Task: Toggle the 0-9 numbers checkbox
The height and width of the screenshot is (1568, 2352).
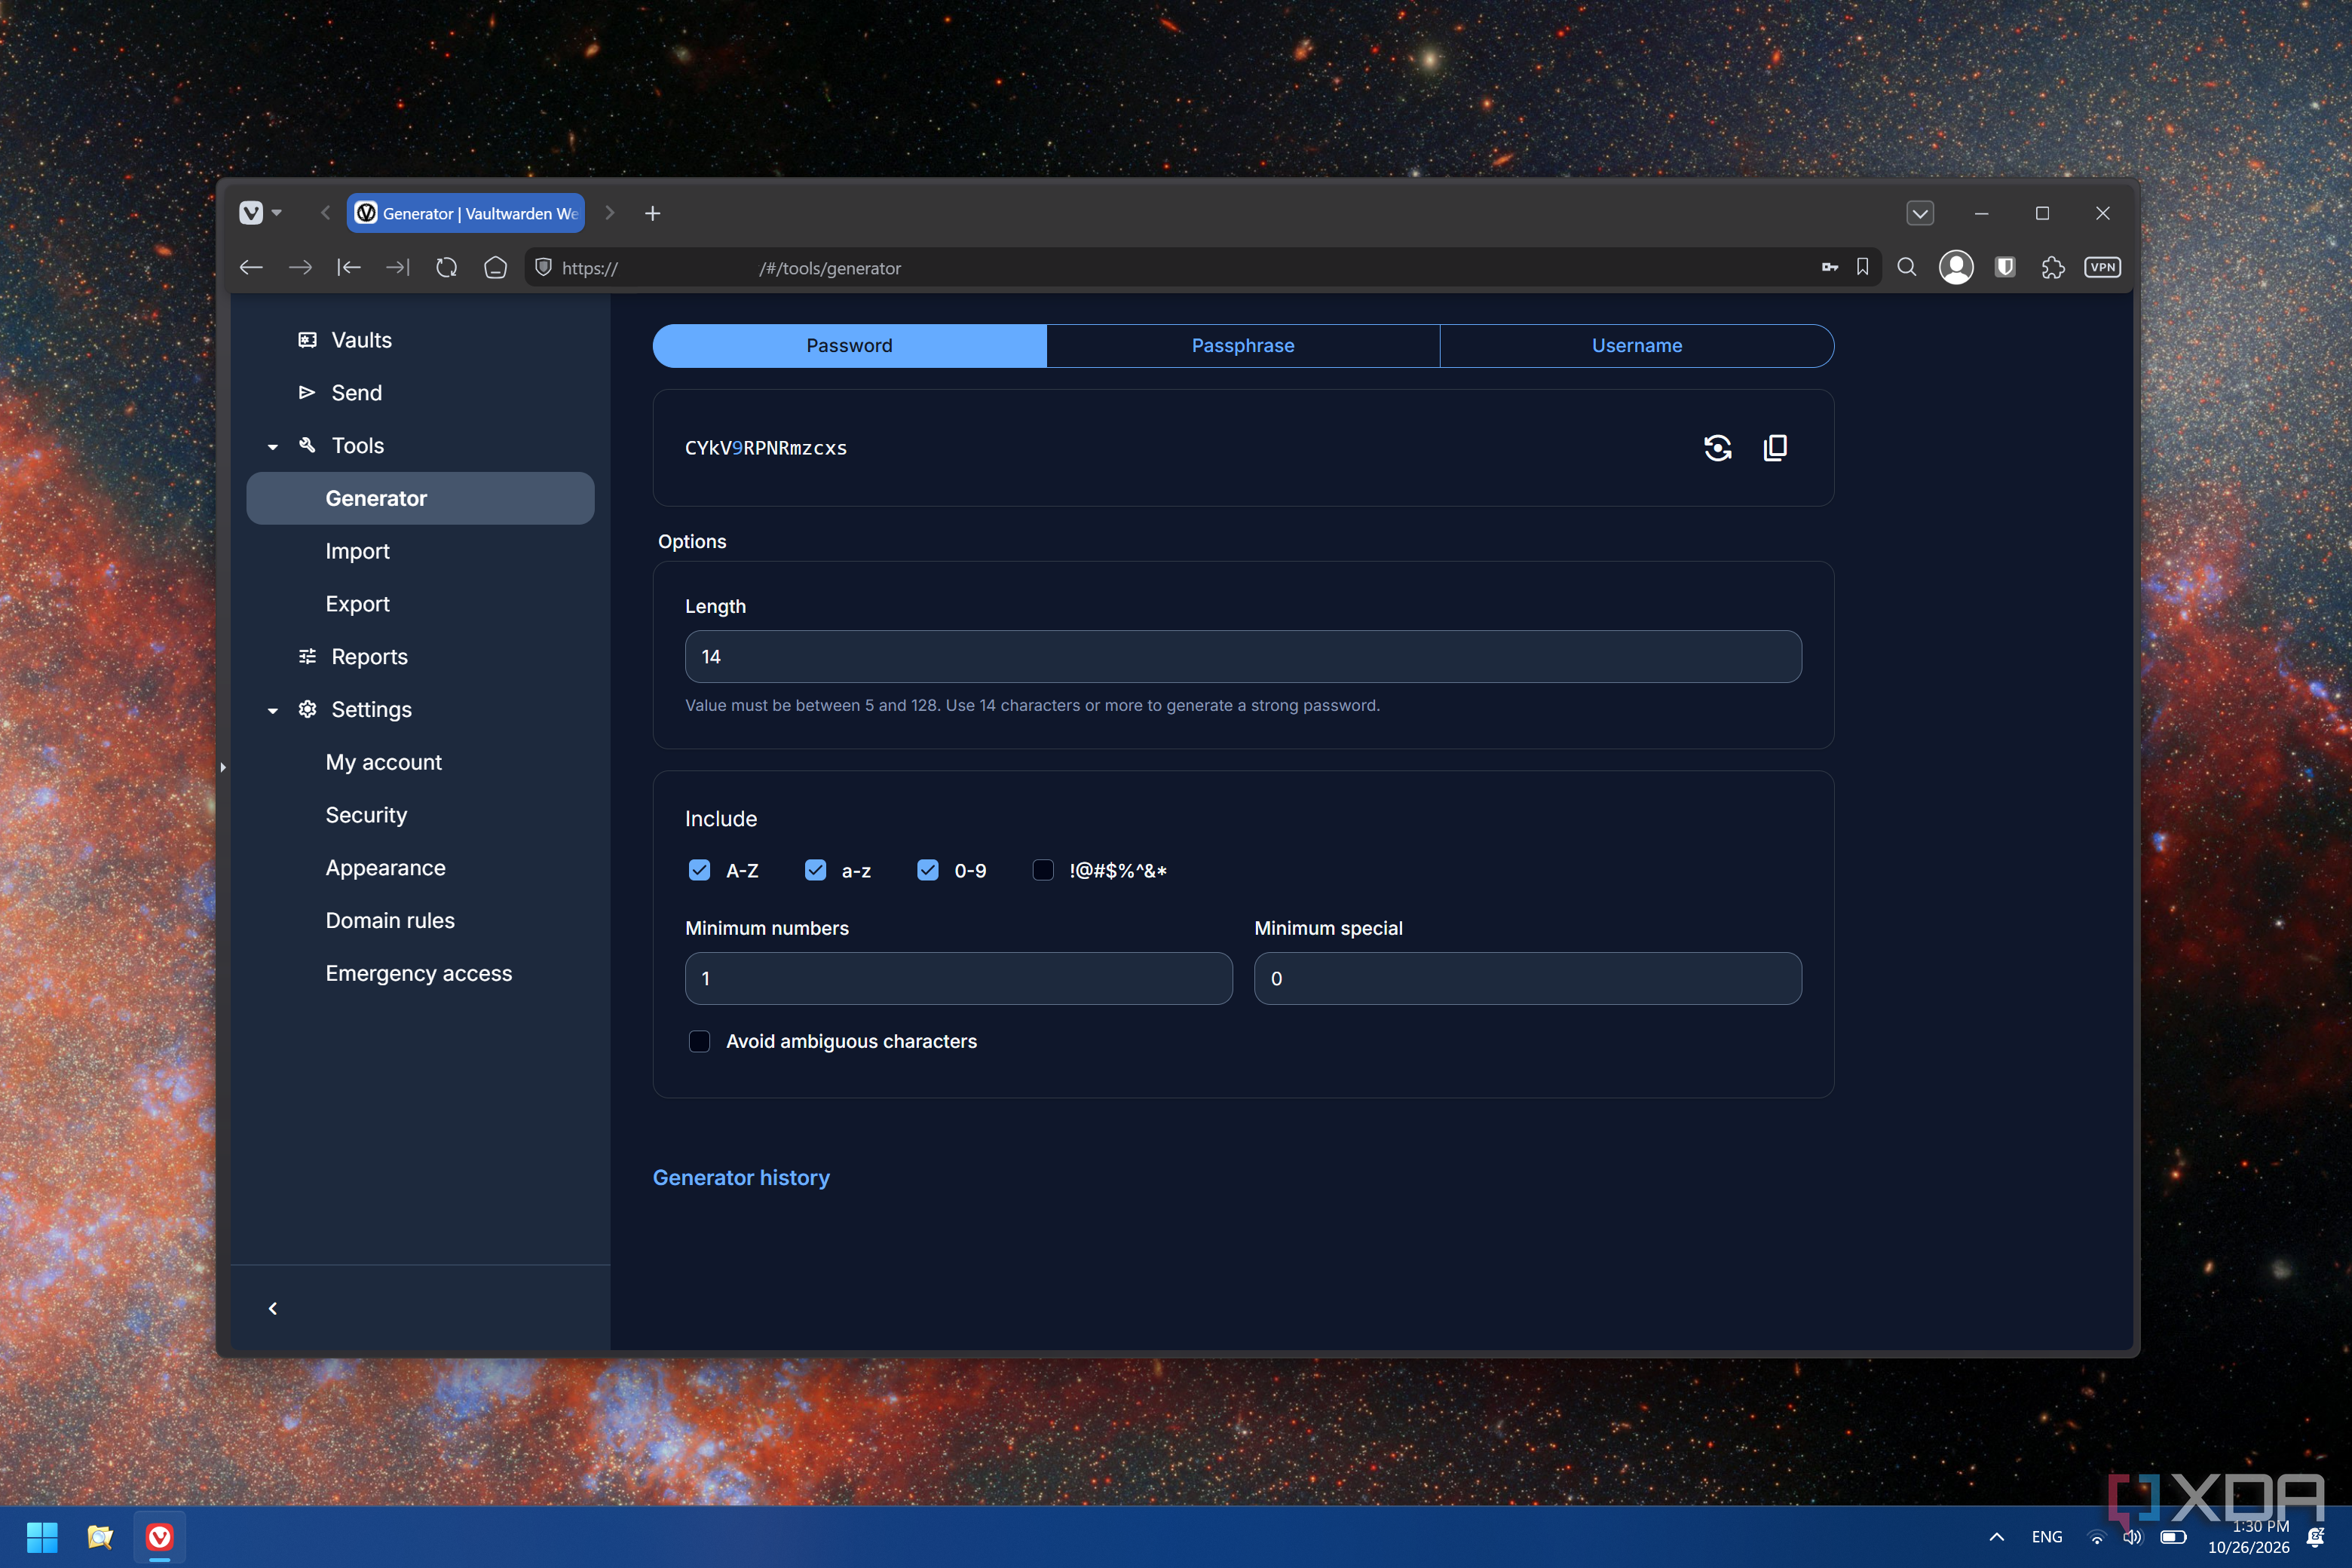Action: click(x=928, y=870)
